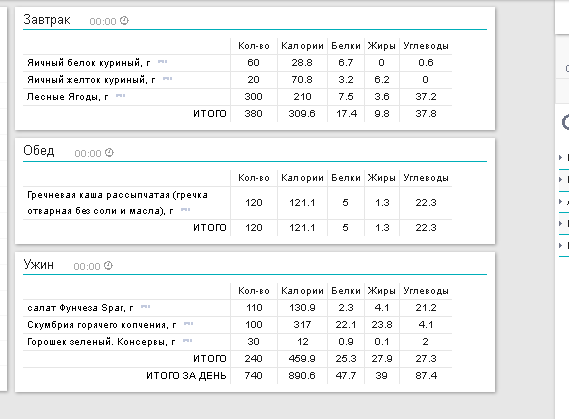This screenshot has width=569, height=419.
Task: Click small icon after Гречневая каша description
Action: tap(185, 209)
